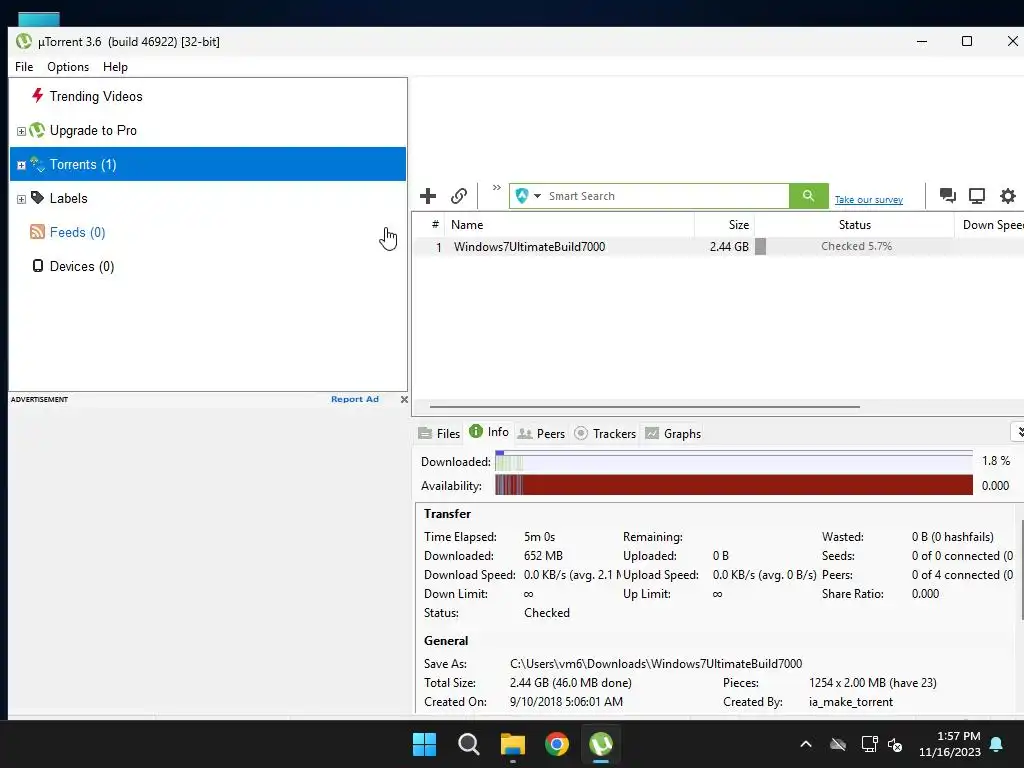Expand the Upgrade to Pro tree node
Screen dimensions: 1024x768
coord(22,131)
